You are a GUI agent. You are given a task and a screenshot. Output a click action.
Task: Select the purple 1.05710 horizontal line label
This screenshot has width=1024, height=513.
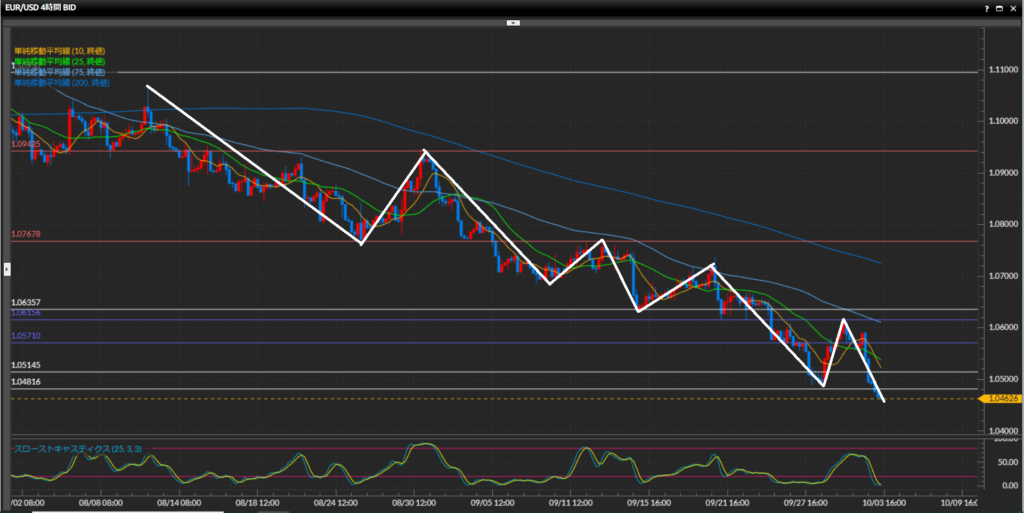(26, 336)
